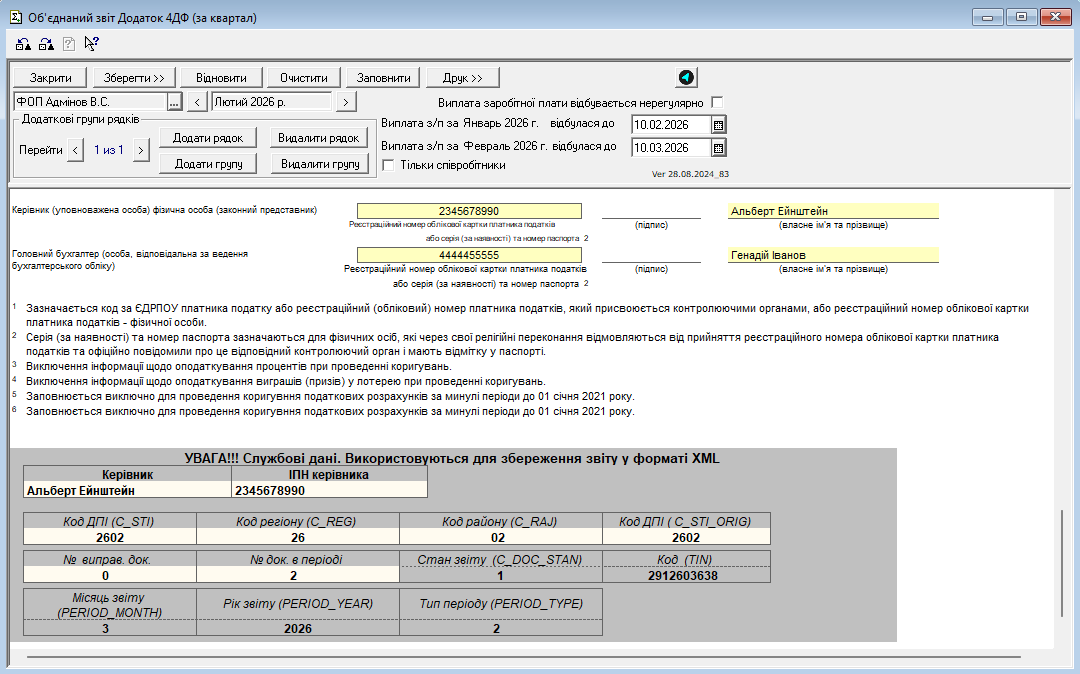The height and width of the screenshot is (674, 1080).
Task: Click the manager tax number field 2345678990
Action: [469, 211]
